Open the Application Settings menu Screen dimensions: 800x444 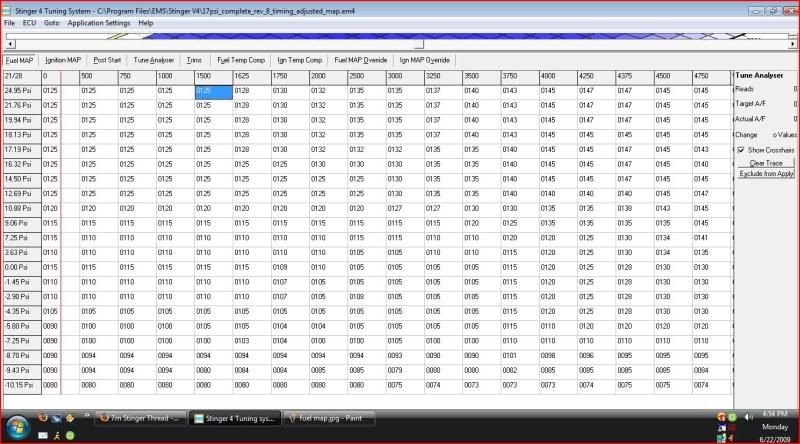pyautogui.click(x=98, y=23)
